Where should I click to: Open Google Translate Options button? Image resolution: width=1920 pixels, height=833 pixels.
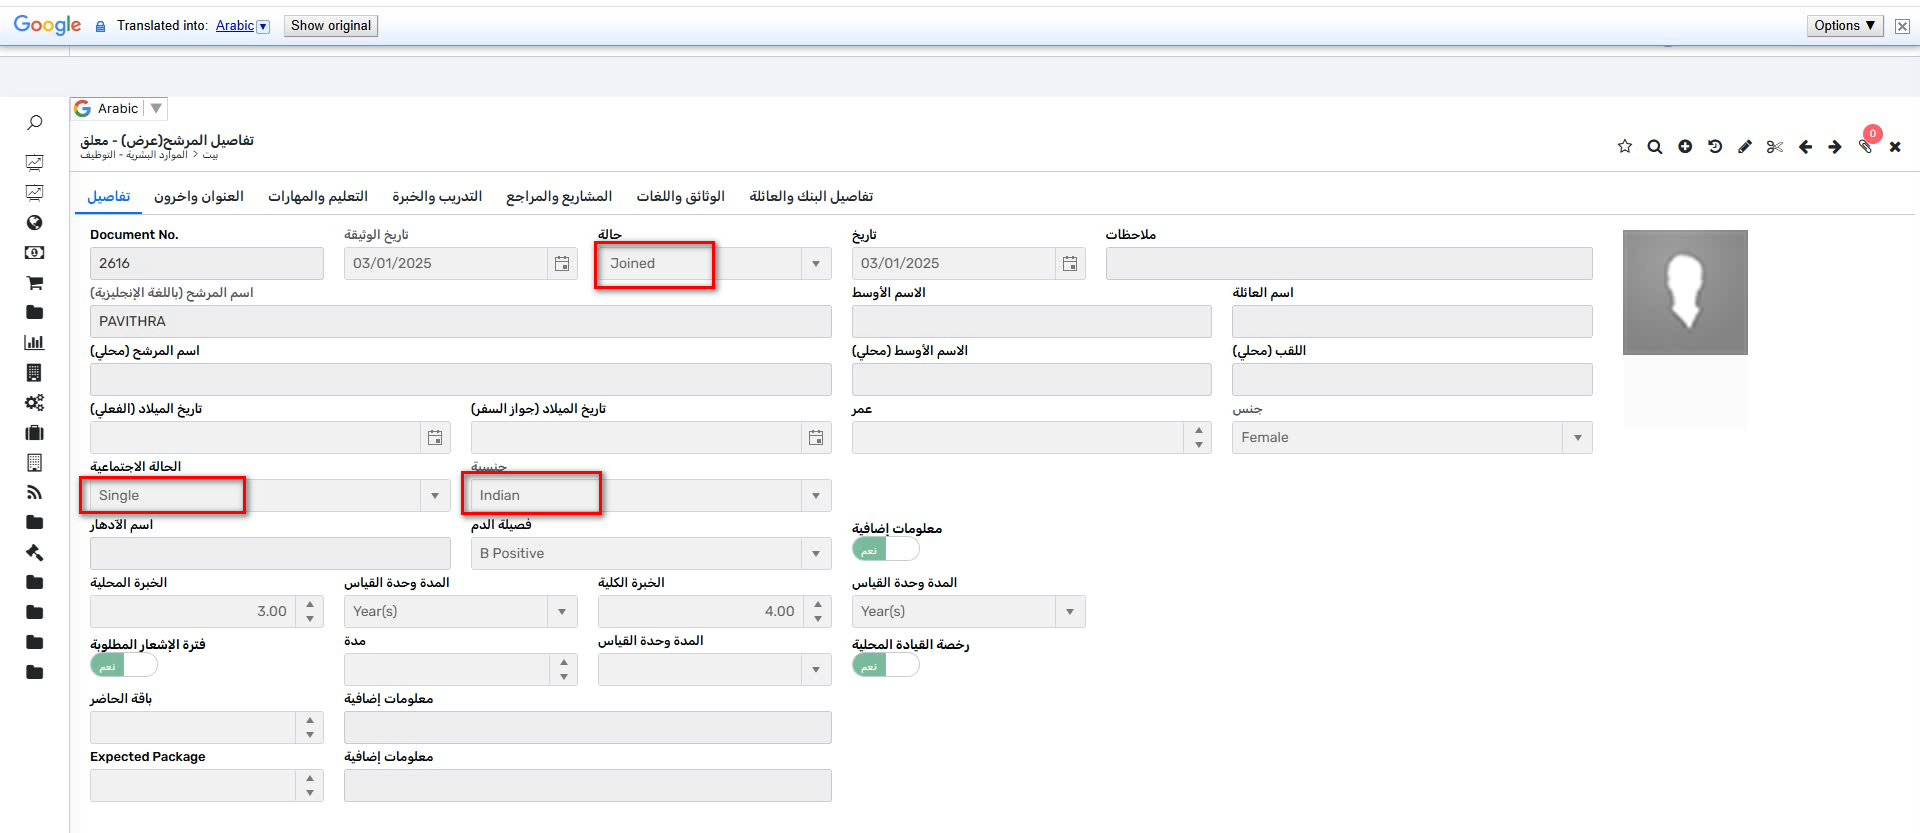click(x=1844, y=26)
